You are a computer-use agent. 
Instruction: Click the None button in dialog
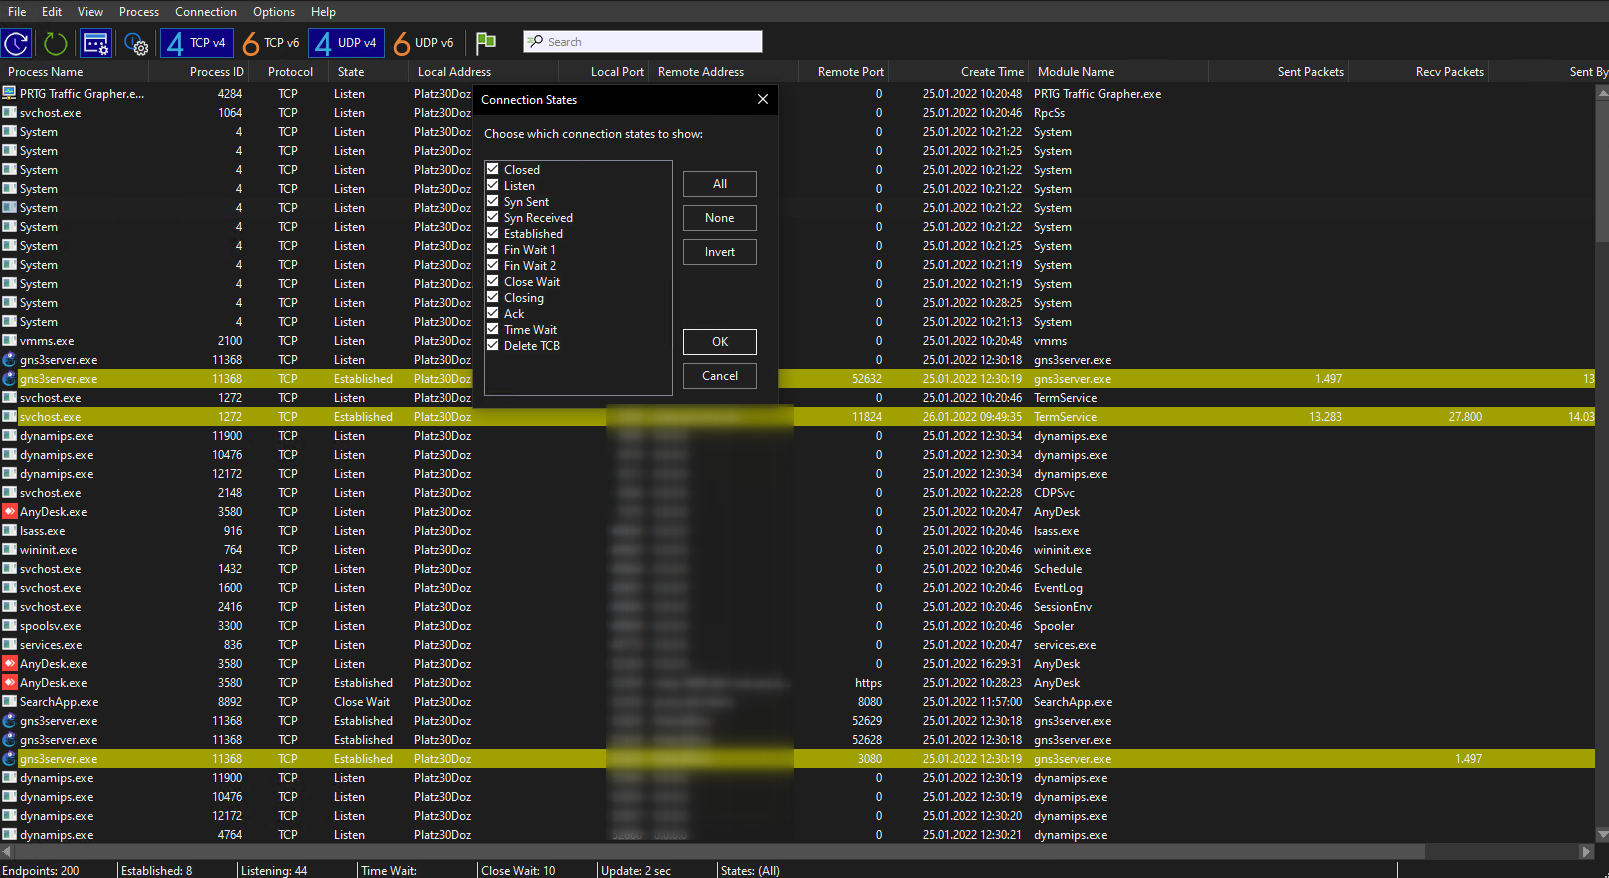720,218
